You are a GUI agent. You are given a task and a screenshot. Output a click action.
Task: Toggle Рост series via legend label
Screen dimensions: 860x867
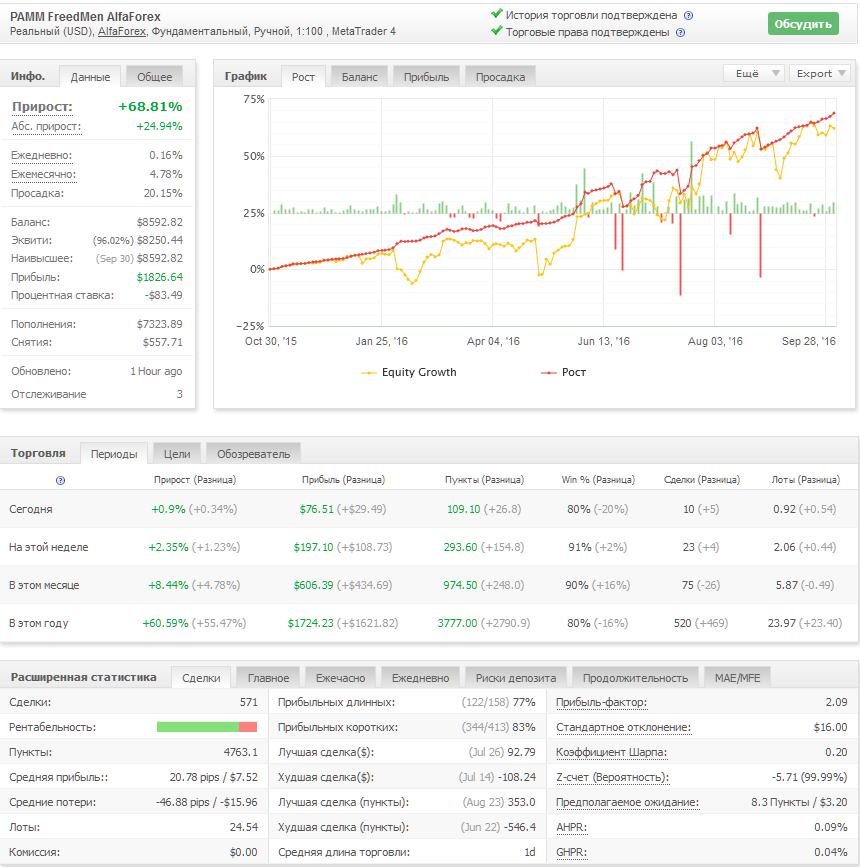tap(574, 373)
